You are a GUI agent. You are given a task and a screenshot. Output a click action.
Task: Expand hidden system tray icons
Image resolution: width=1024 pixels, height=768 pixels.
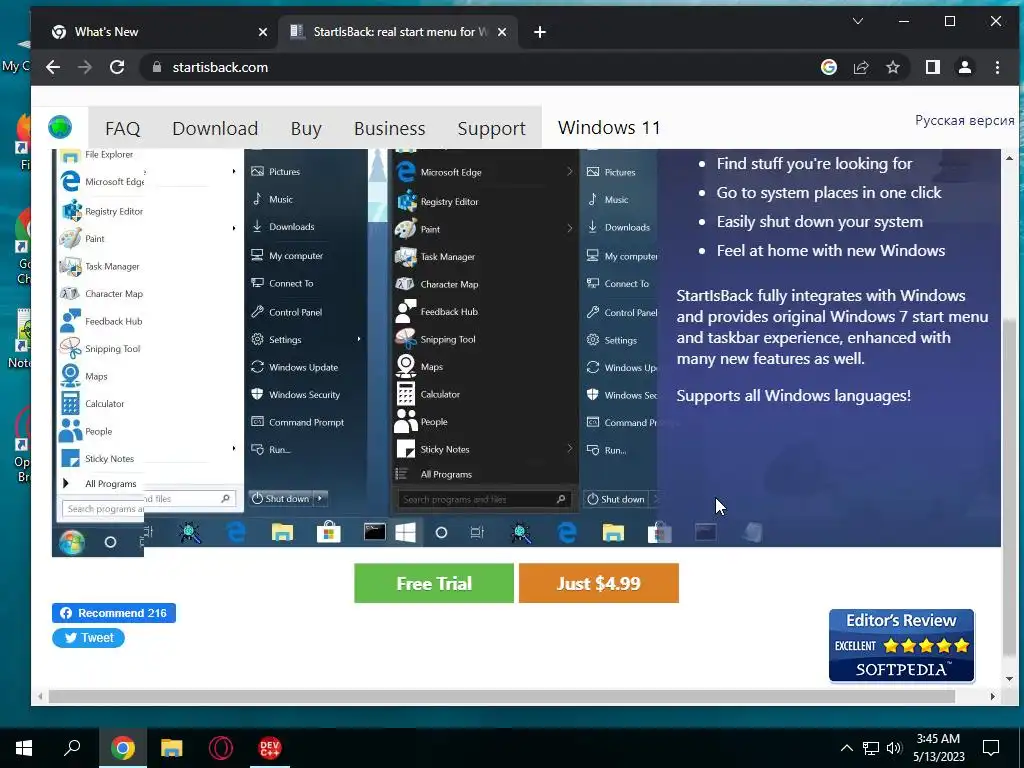(846, 748)
